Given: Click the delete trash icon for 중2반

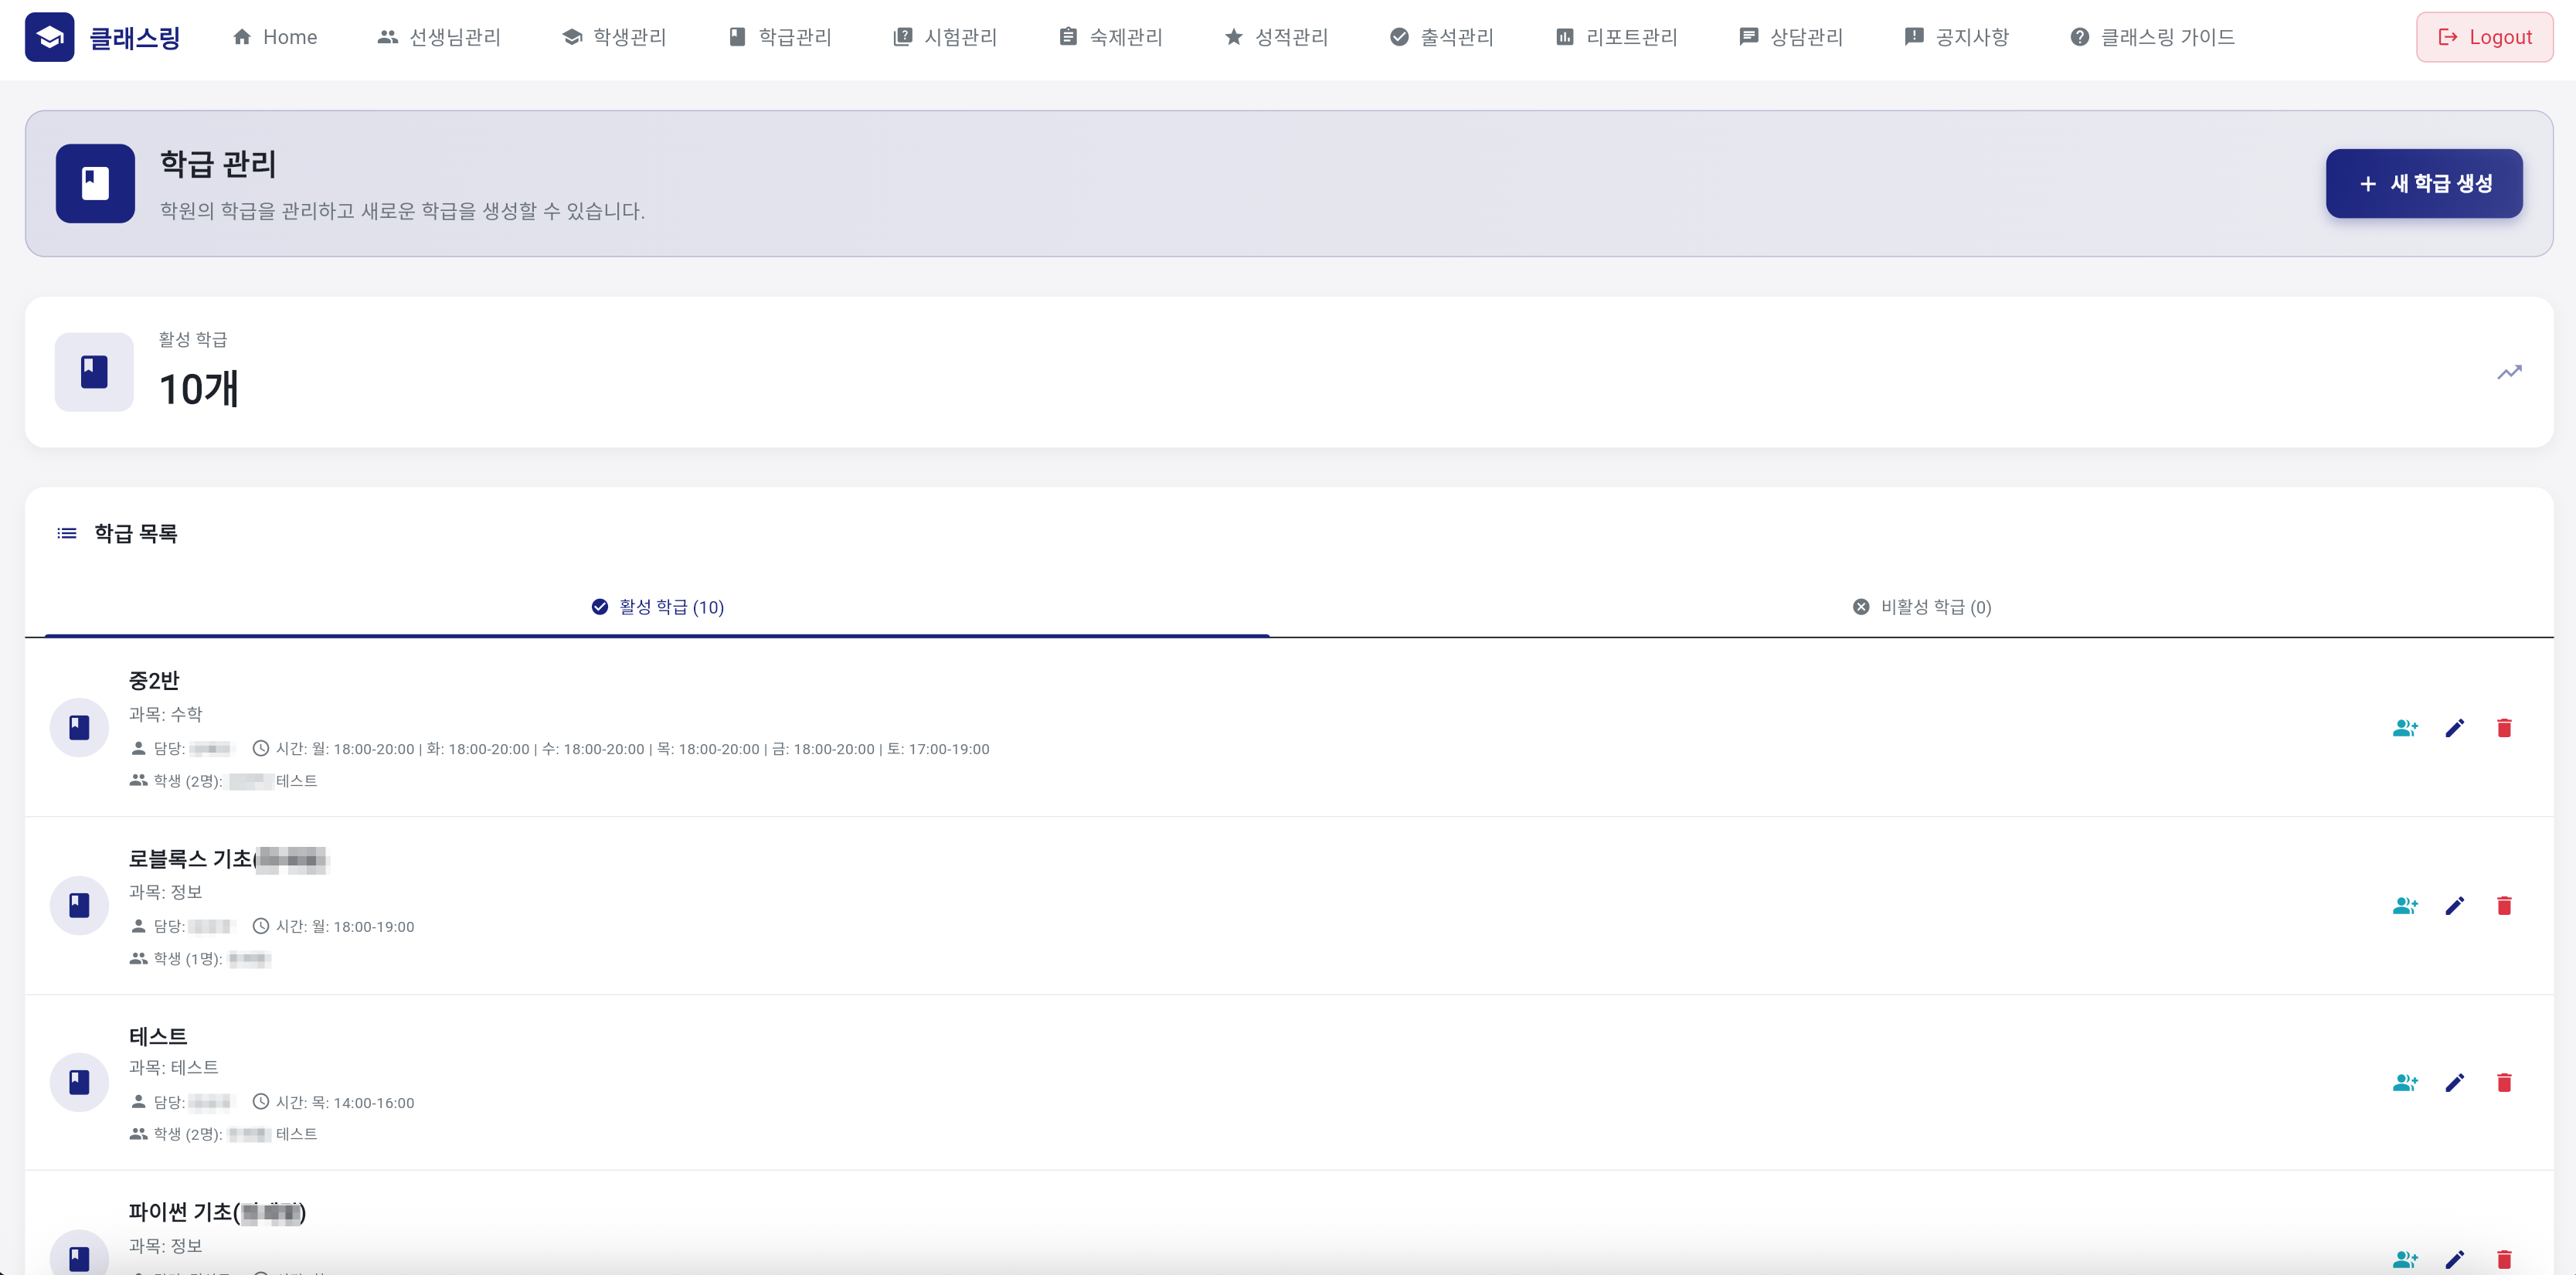Looking at the screenshot, I should [x=2506, y=728].
